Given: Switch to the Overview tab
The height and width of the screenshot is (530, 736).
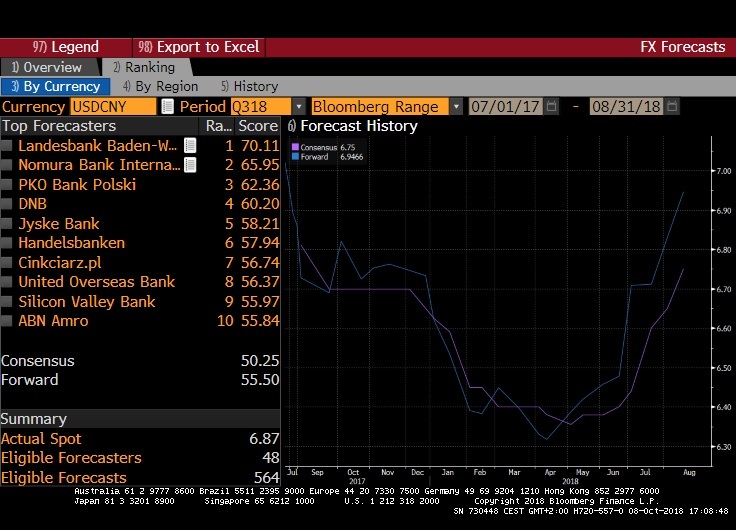Looking at the screenshot, I should (x=48, y=67).
